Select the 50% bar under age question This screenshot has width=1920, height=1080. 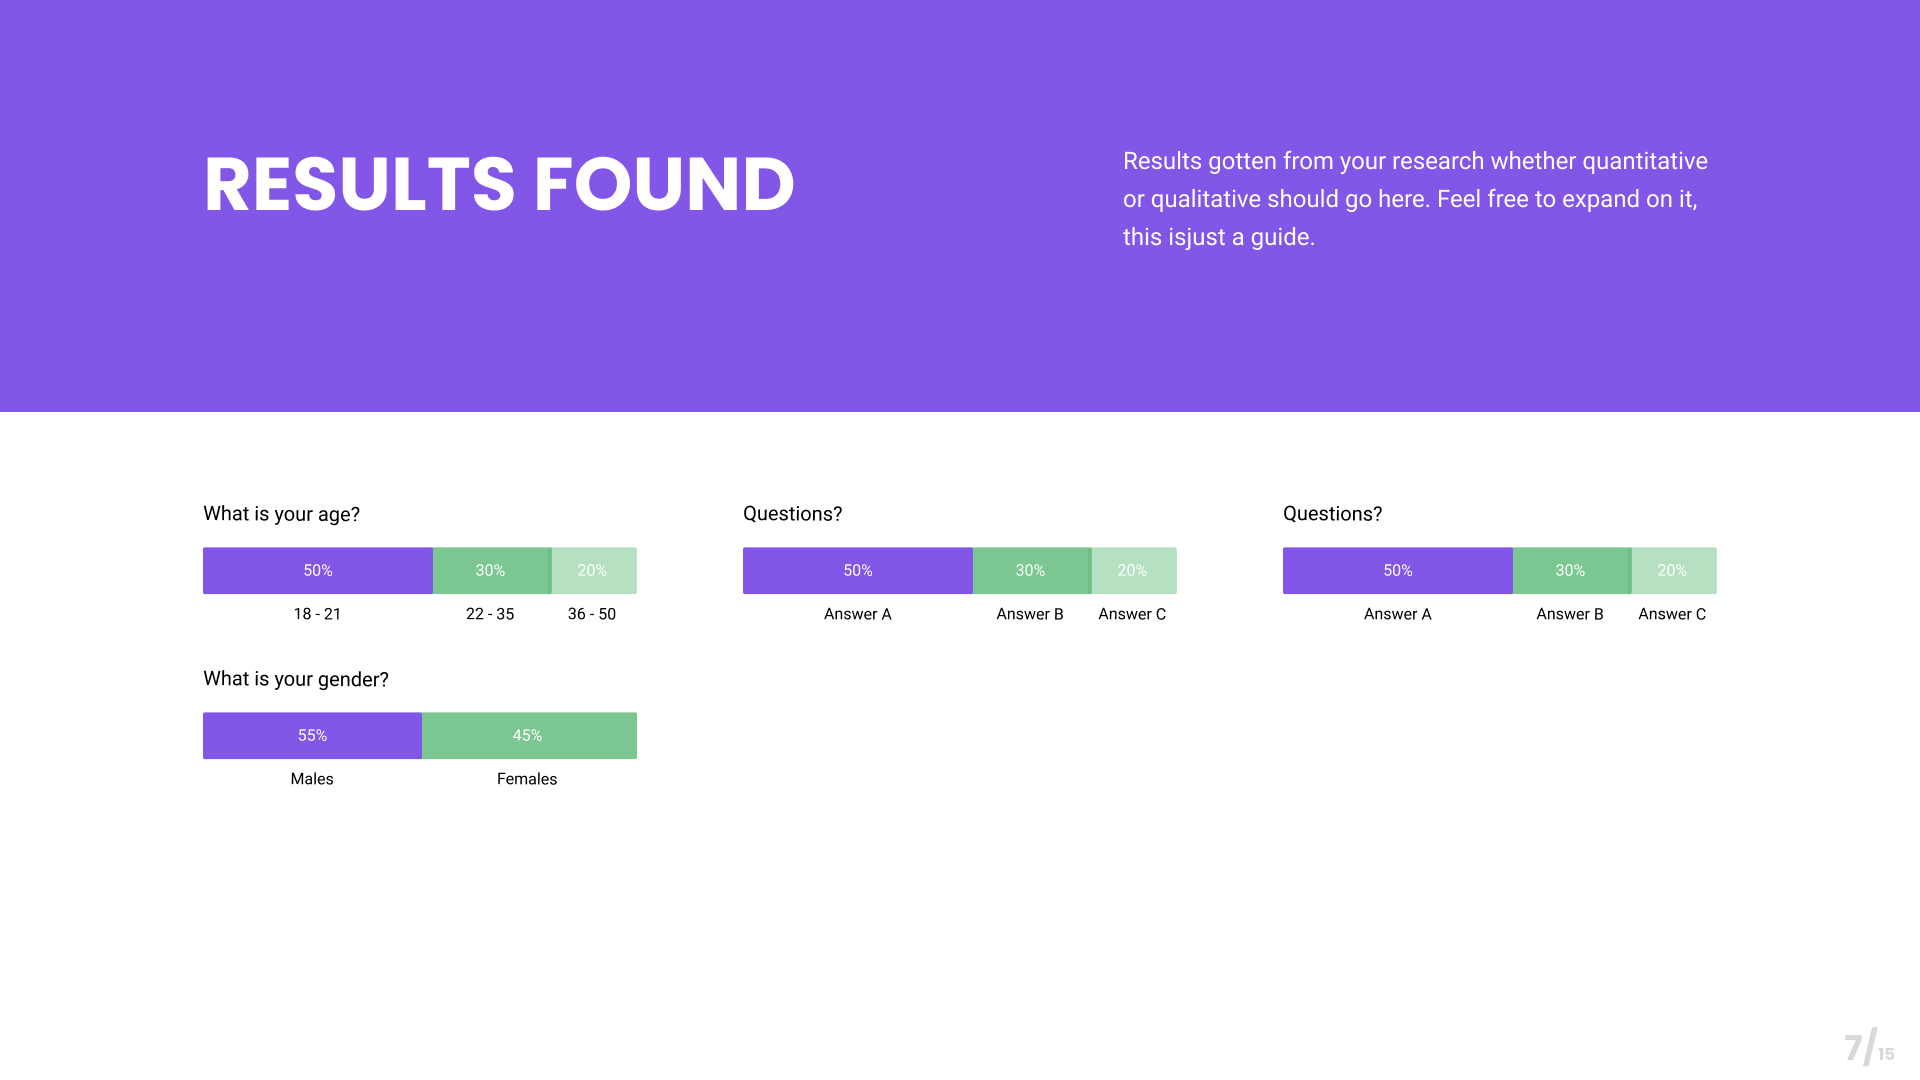pos(318,571)
